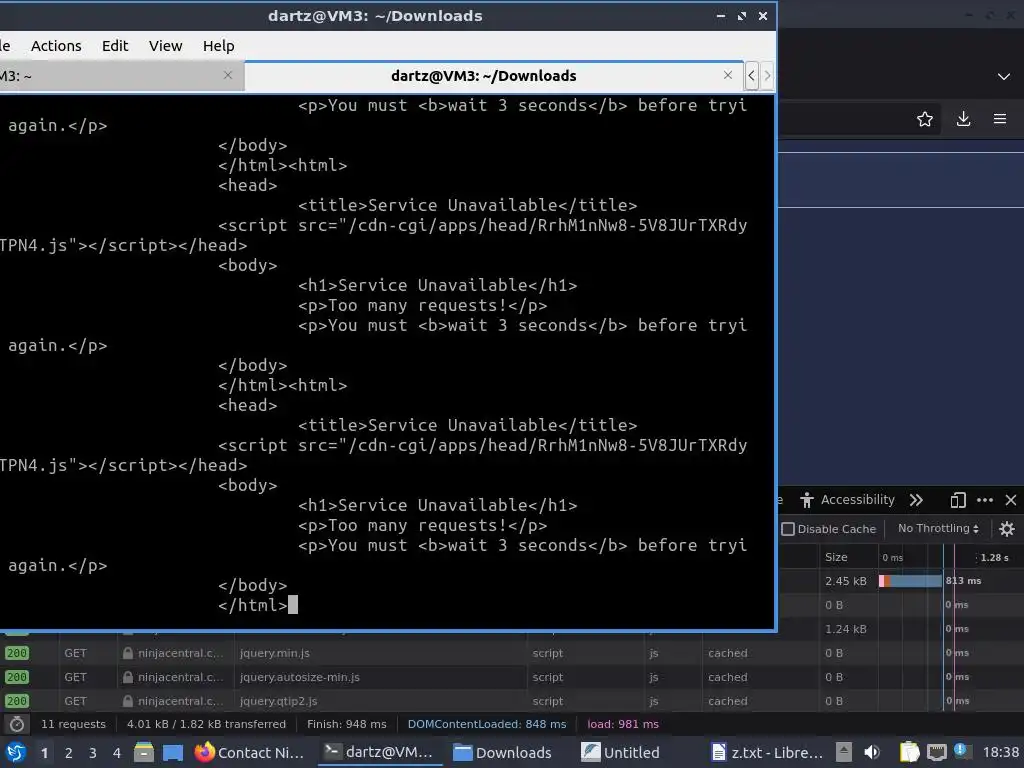Open the volume control tray icon
This screenshot has width=1024, height=768.
[872, 752]
